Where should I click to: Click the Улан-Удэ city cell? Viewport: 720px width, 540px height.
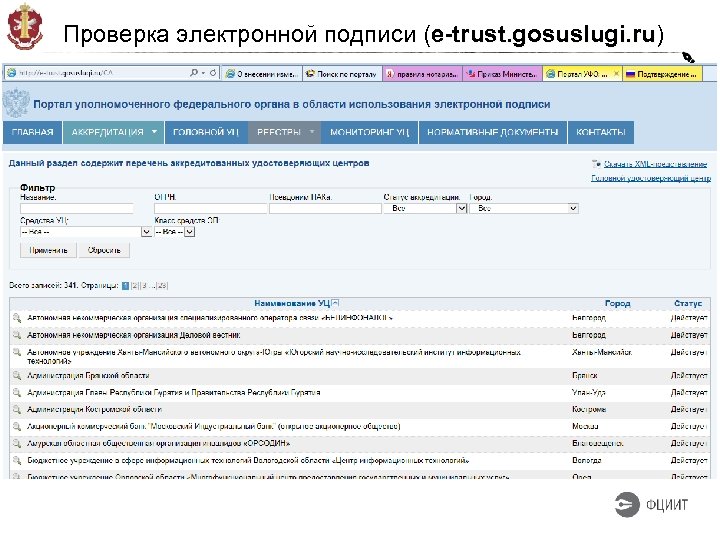(x=589, y=393)
